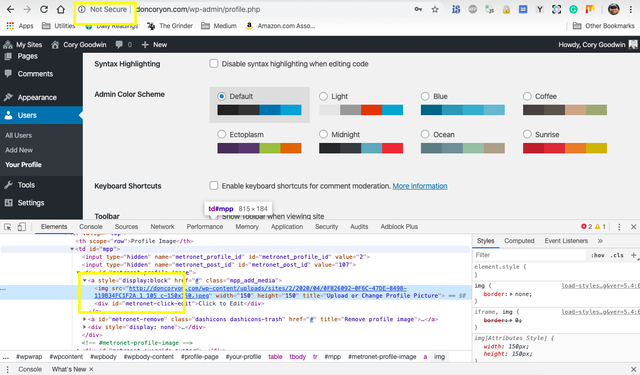Open the Network tab
640x375 pixels.
(x=162, y=227)
